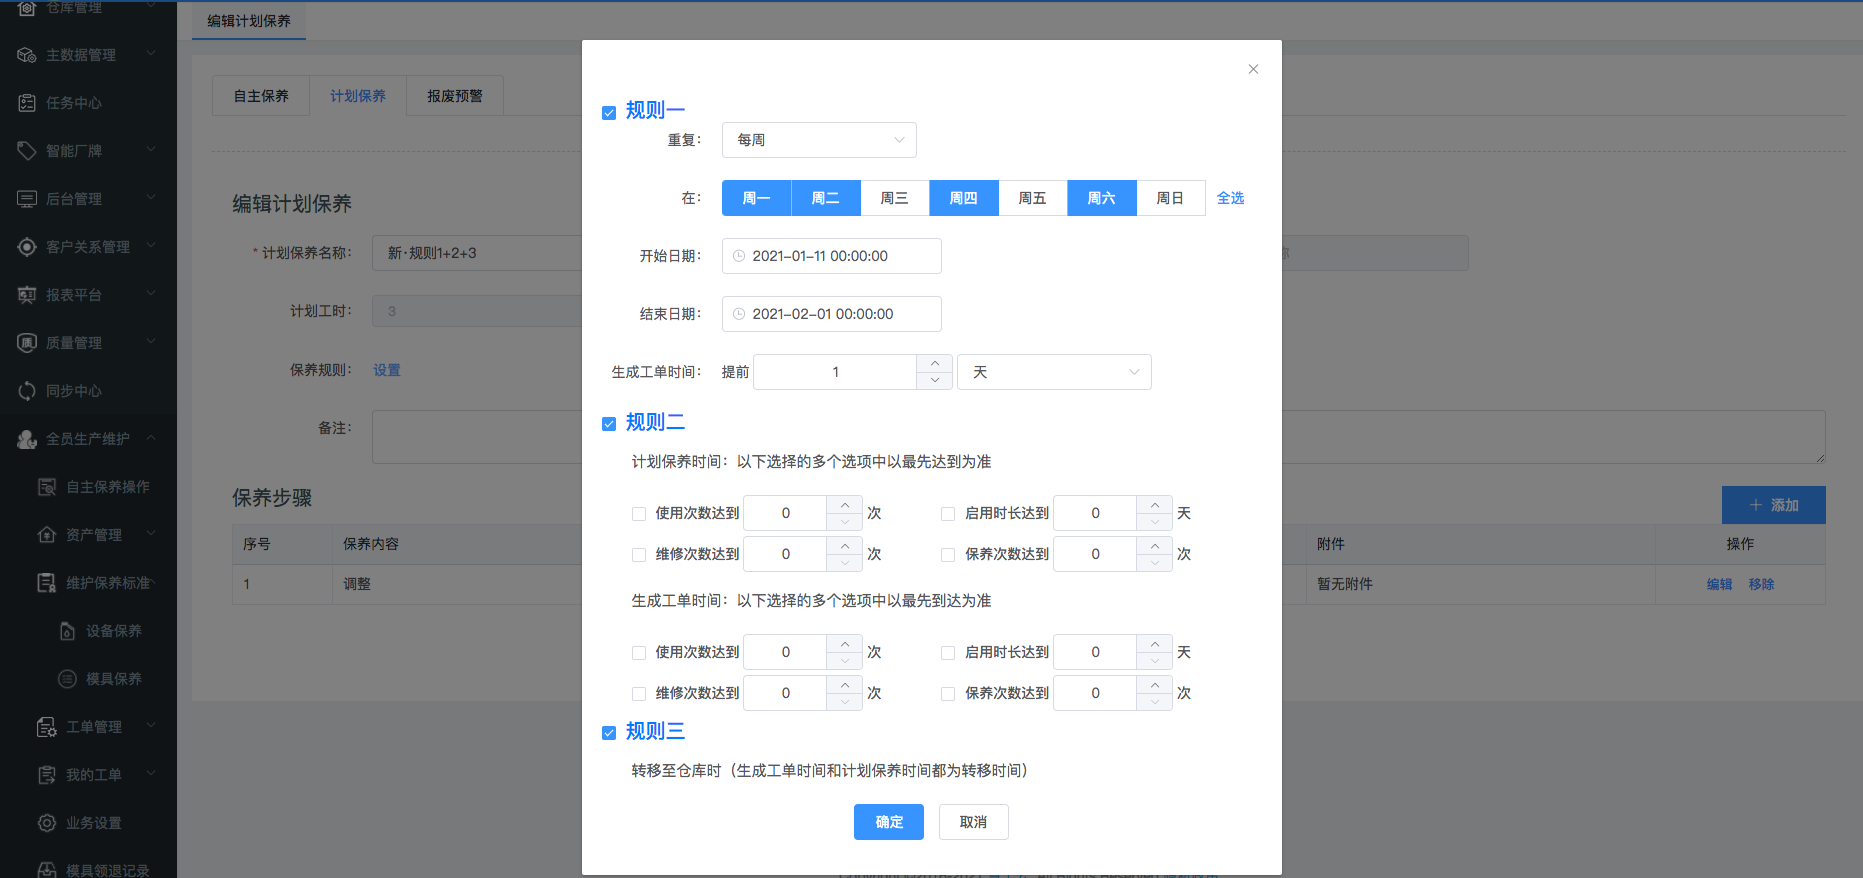Click the 智能厂牌 tag icon

coord(27,151)
